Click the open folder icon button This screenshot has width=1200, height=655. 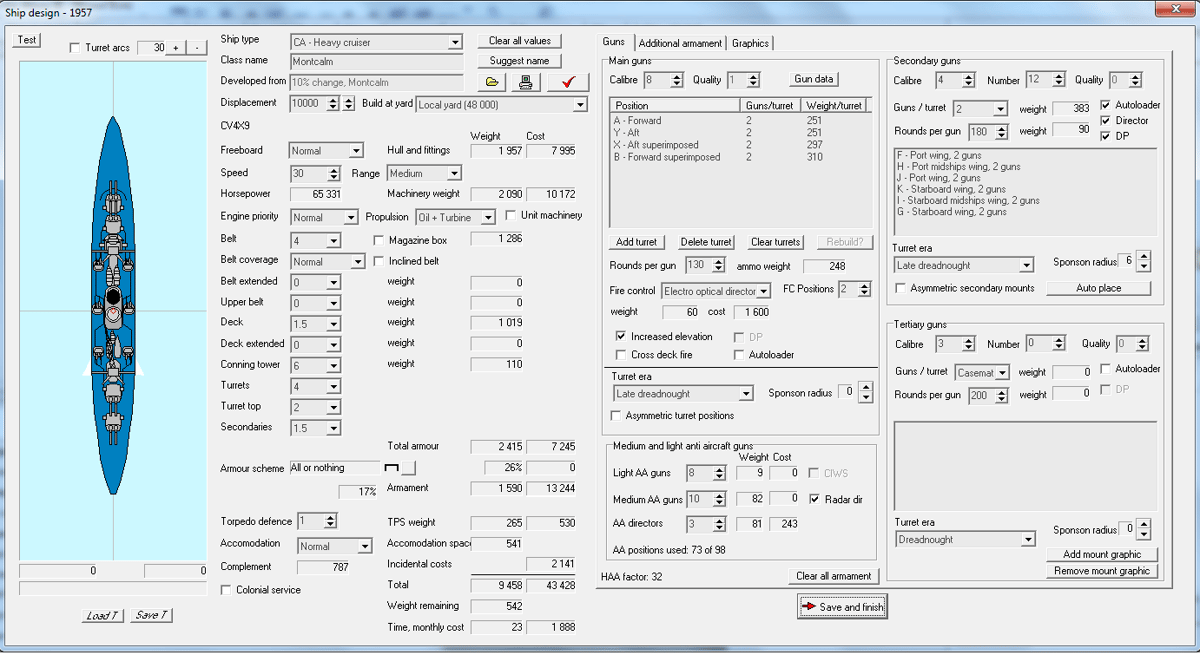(492, 82)
